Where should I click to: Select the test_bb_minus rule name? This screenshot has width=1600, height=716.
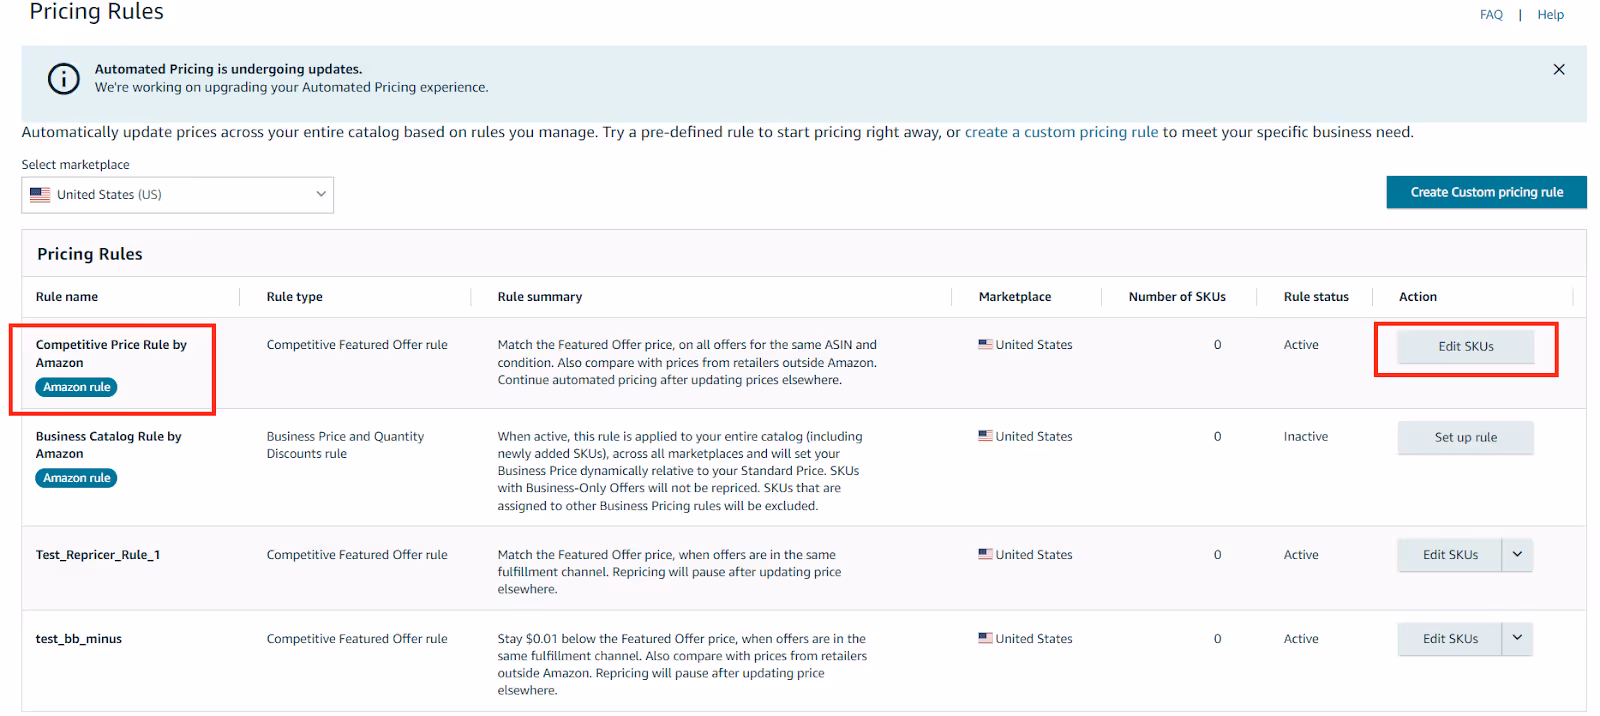coord(79,639)
